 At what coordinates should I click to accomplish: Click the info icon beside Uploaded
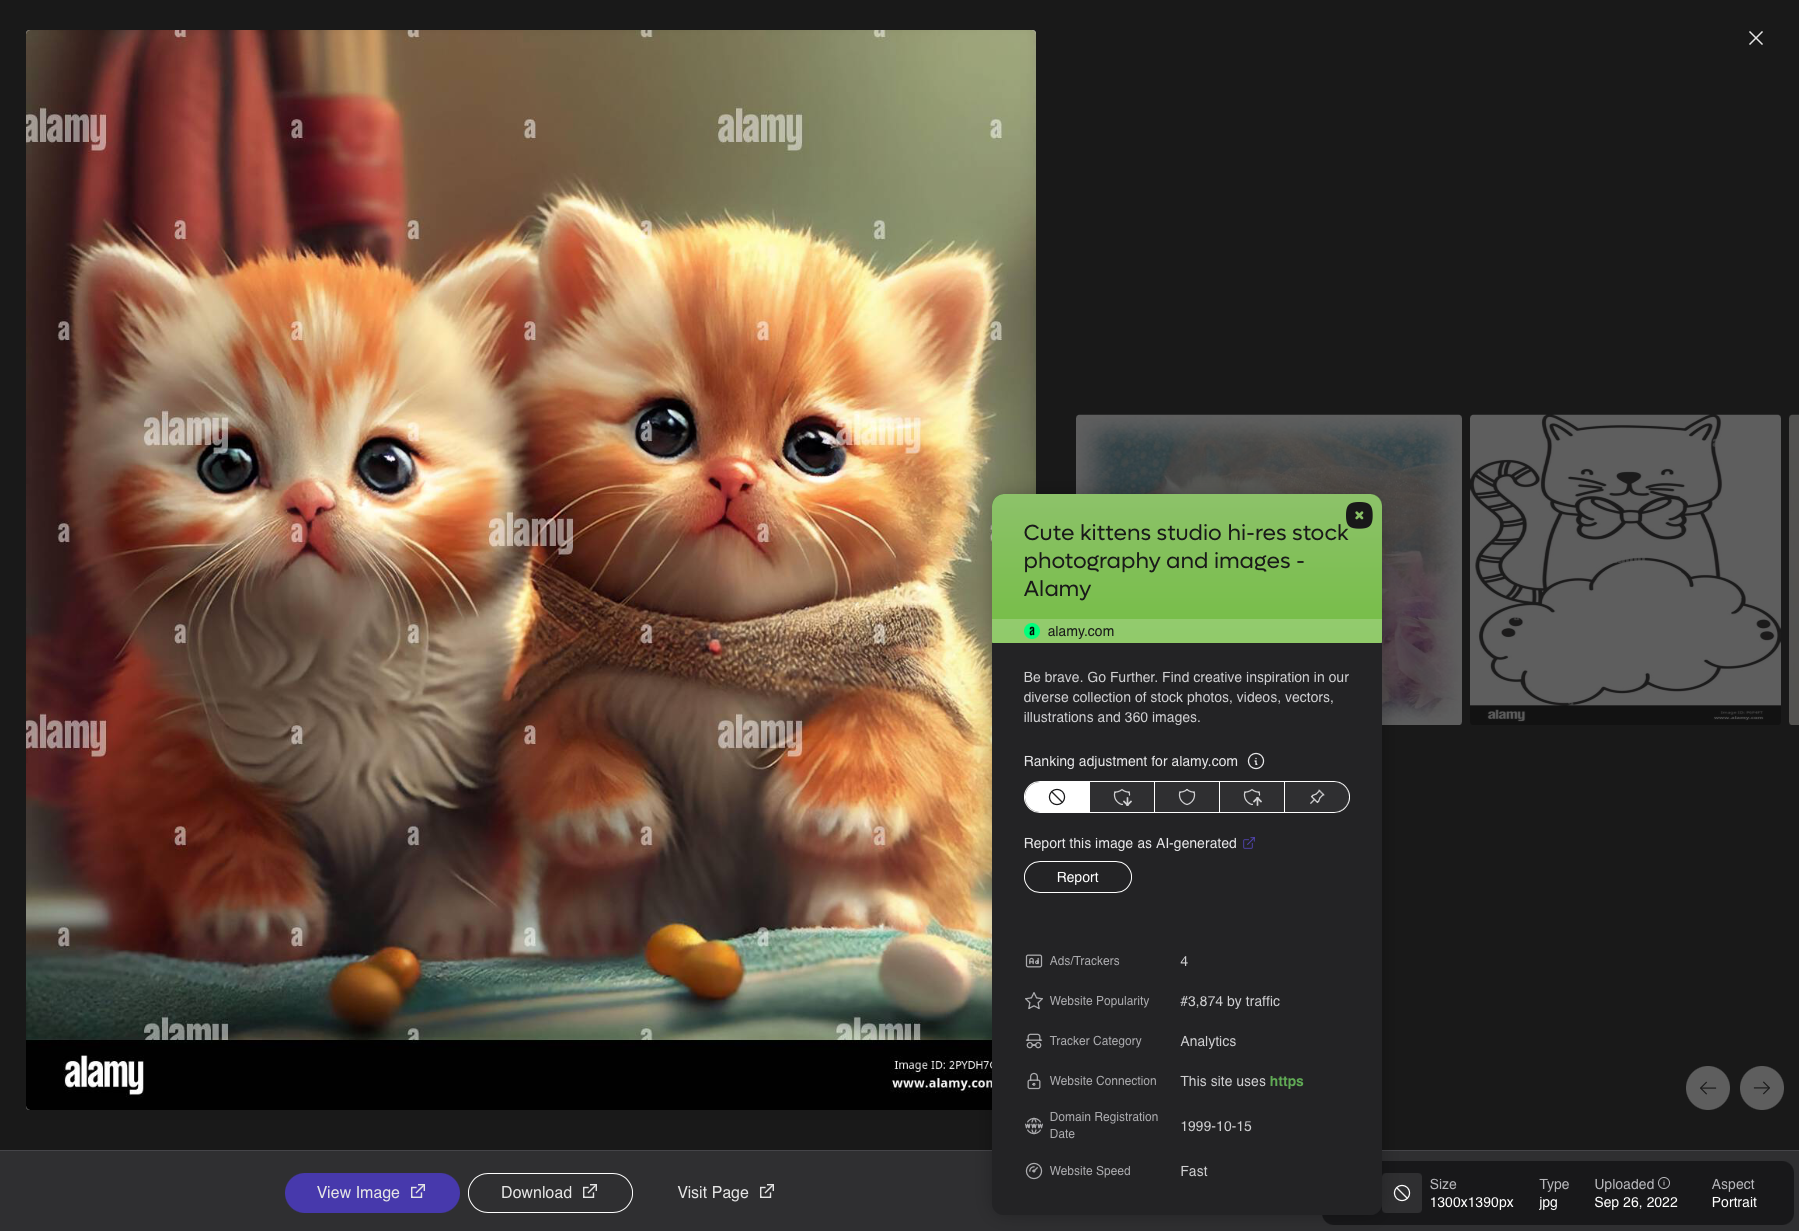pos(1664,1183)
